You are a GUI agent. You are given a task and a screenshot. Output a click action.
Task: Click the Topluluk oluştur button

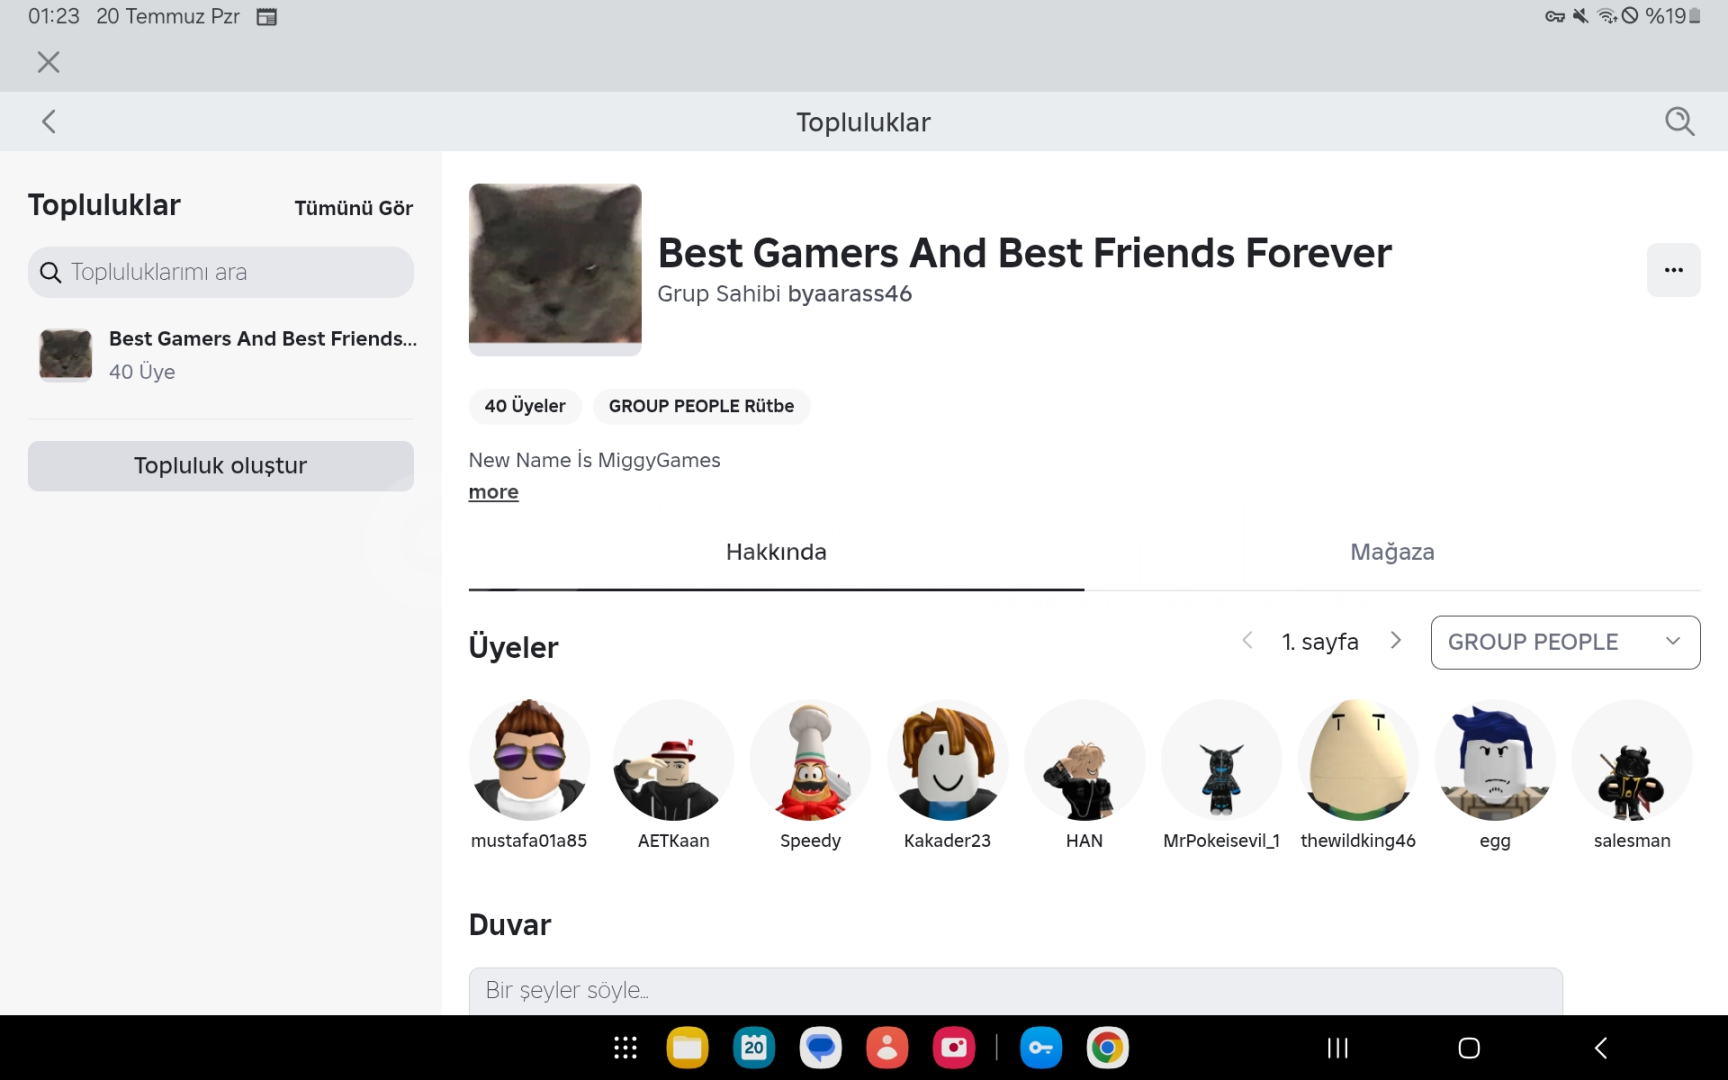221,466
